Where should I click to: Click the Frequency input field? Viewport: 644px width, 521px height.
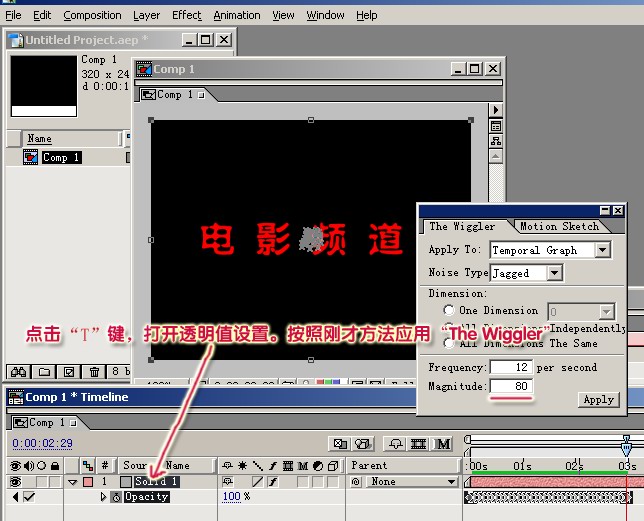[511, 367]
